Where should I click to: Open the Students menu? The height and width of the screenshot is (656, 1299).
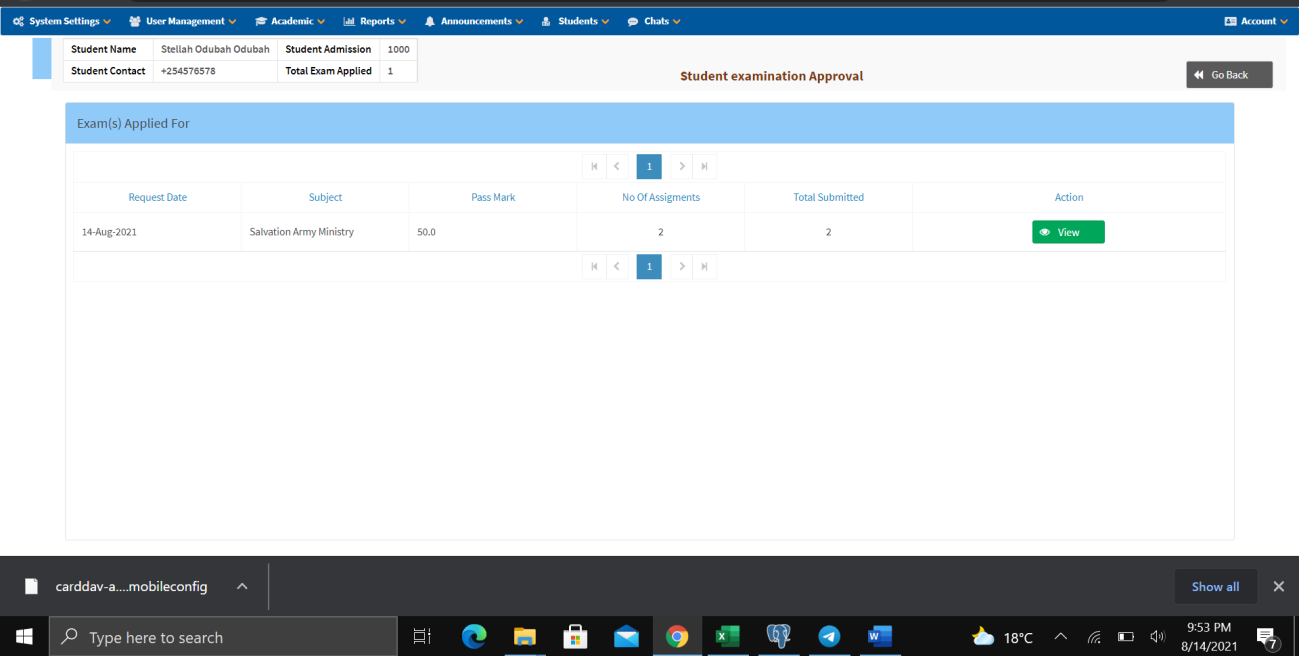(576, 21)
